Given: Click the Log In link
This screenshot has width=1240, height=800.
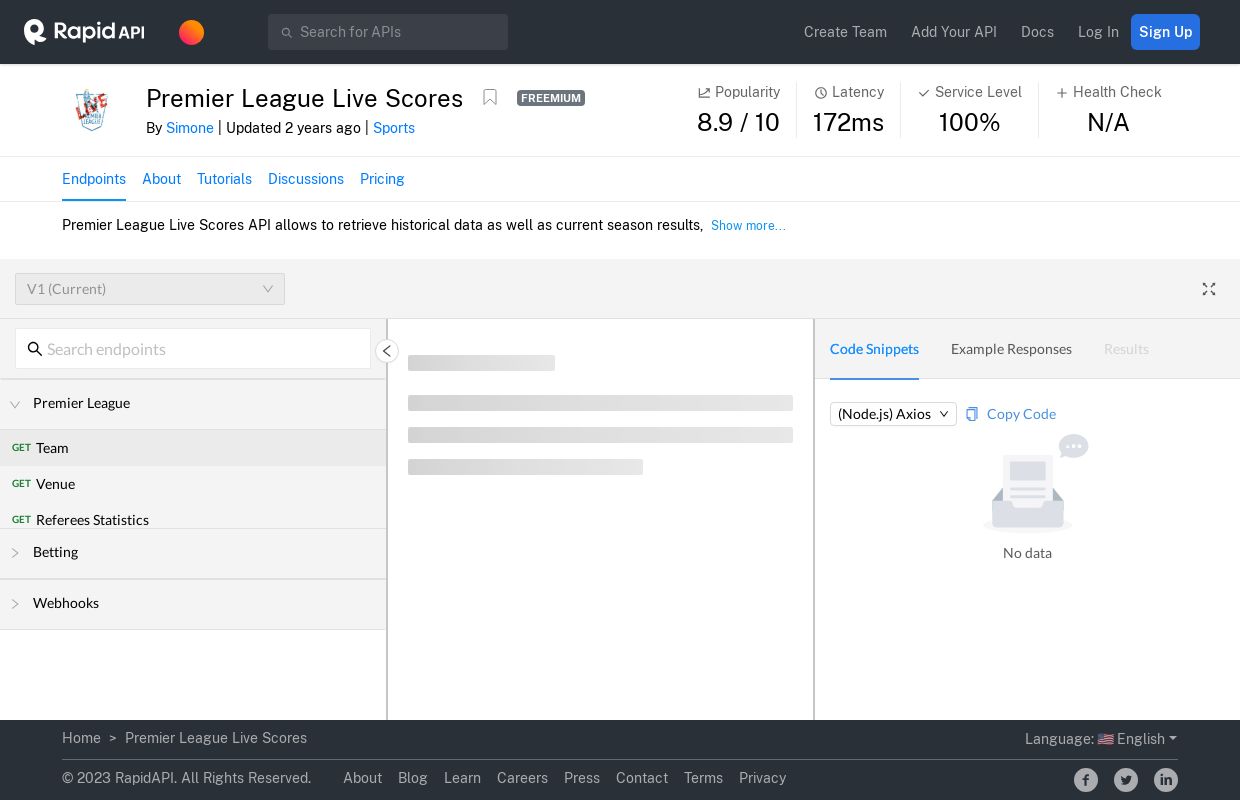Looking at the screenshot, I should tap(1098, 32).
